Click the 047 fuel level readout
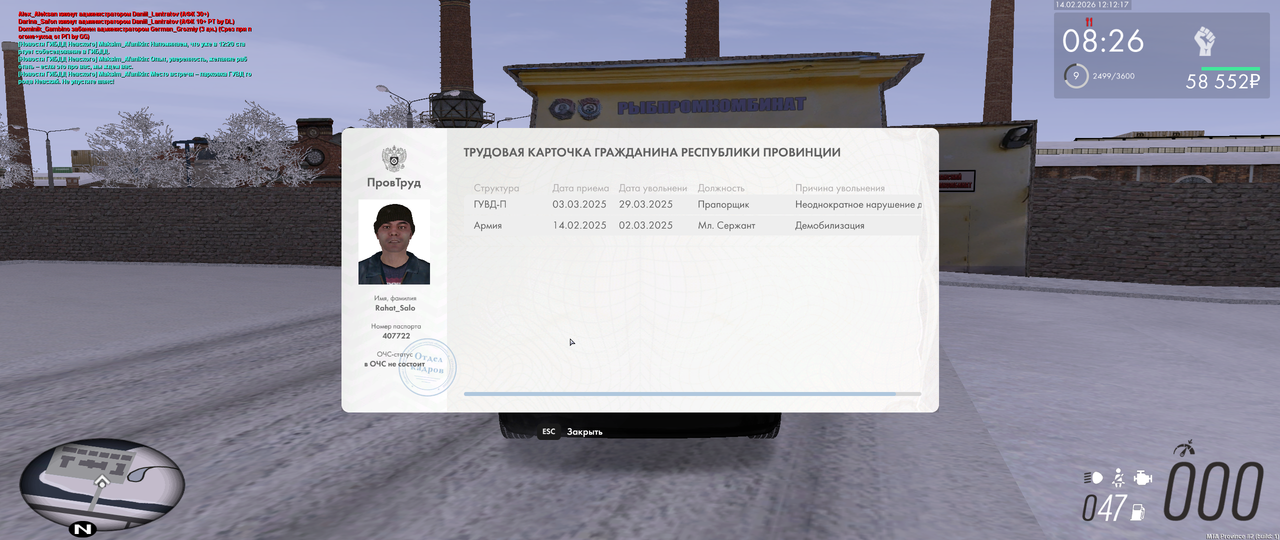1280x540 pixels. [1105, 508]
